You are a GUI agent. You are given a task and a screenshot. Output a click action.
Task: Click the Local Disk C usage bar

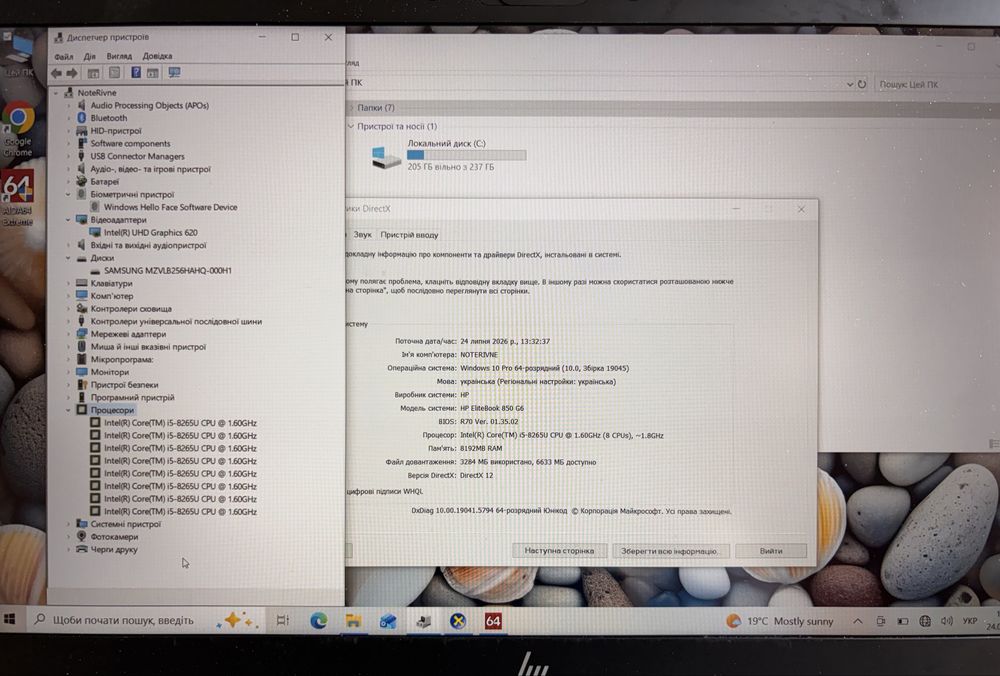point(466,155)
